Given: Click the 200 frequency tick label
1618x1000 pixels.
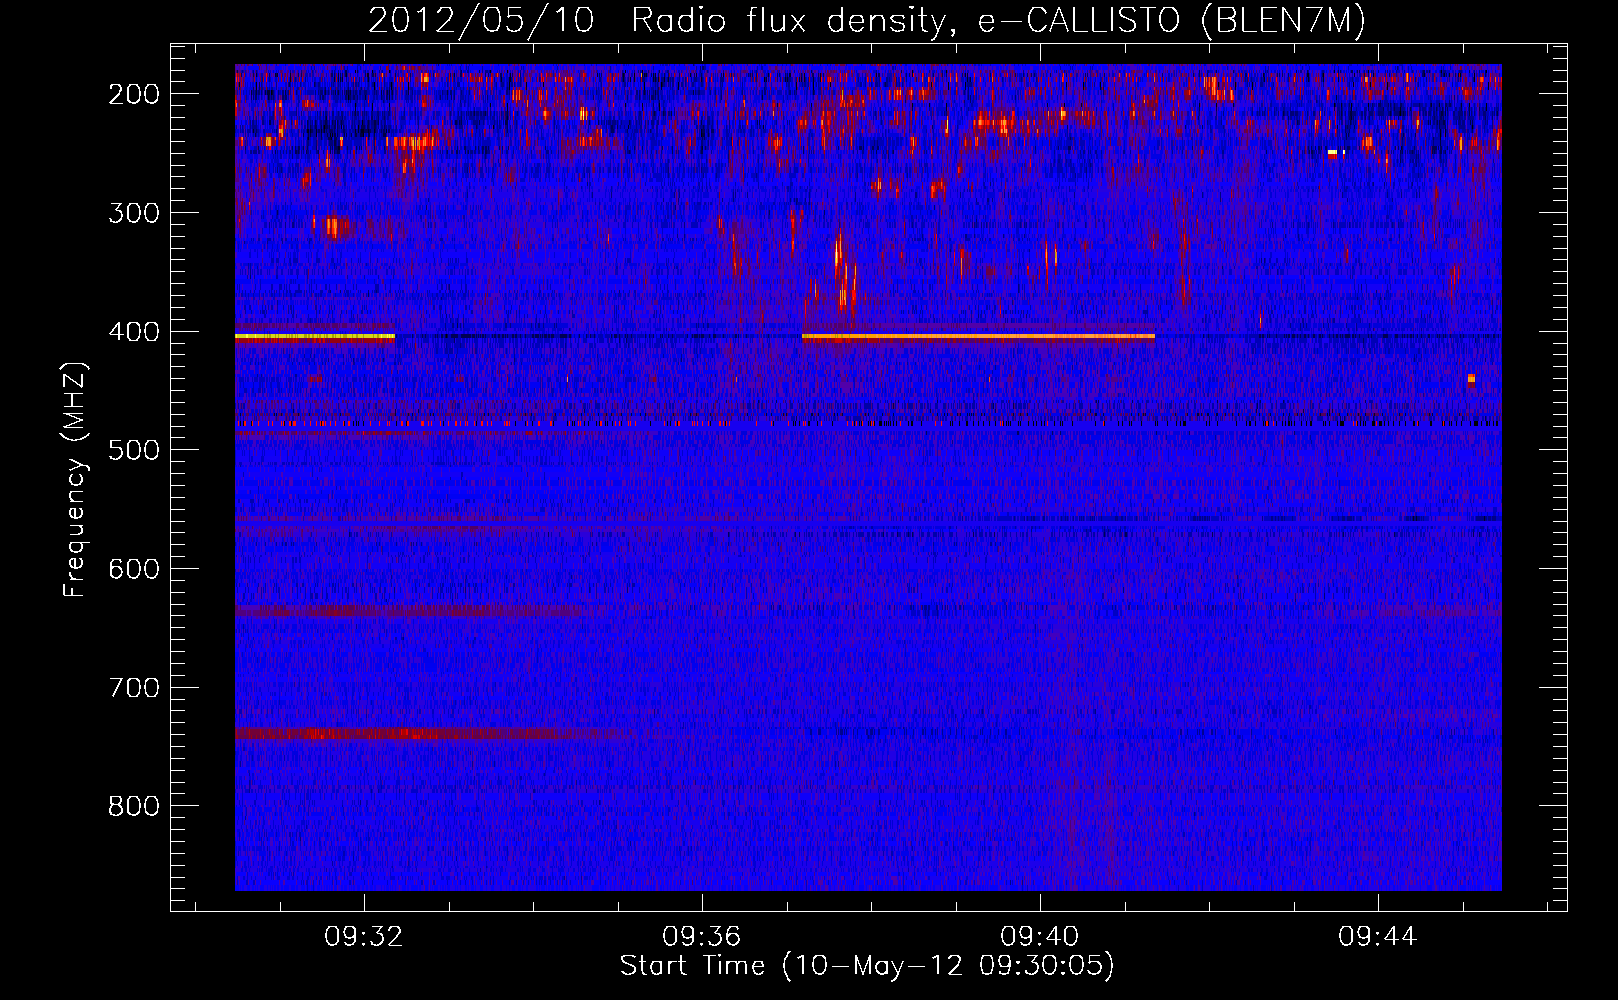Looking at the screenshot, I should pyautogui.click(x=134, y=94).
